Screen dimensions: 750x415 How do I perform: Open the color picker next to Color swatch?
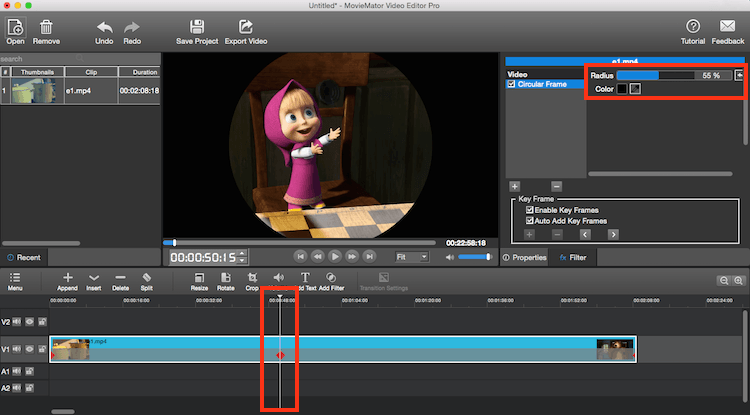[635, 89]
